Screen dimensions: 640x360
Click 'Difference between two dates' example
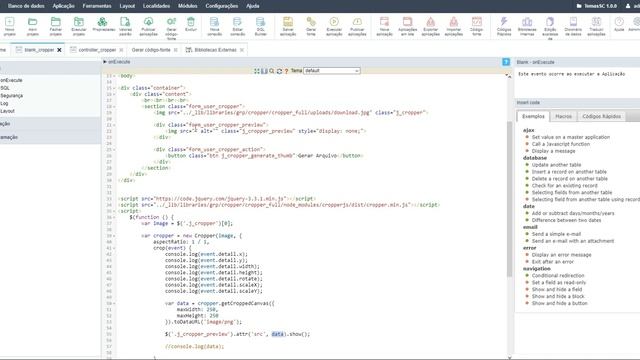point(566,220)
